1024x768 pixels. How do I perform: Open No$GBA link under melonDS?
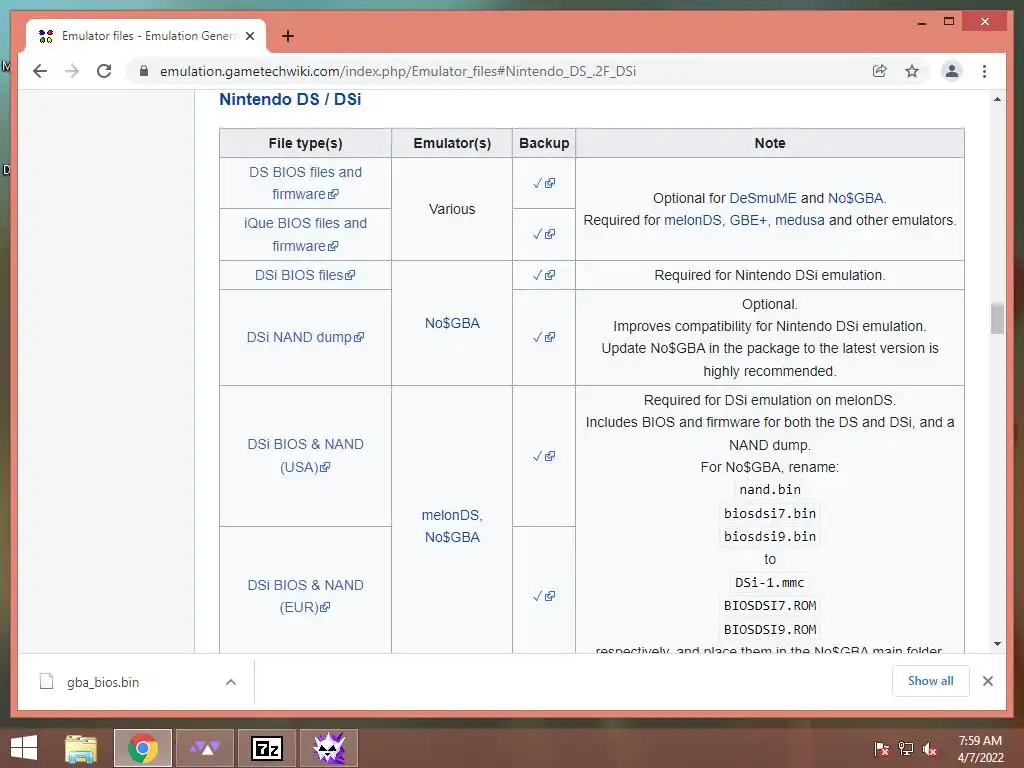tap(452, 537)
